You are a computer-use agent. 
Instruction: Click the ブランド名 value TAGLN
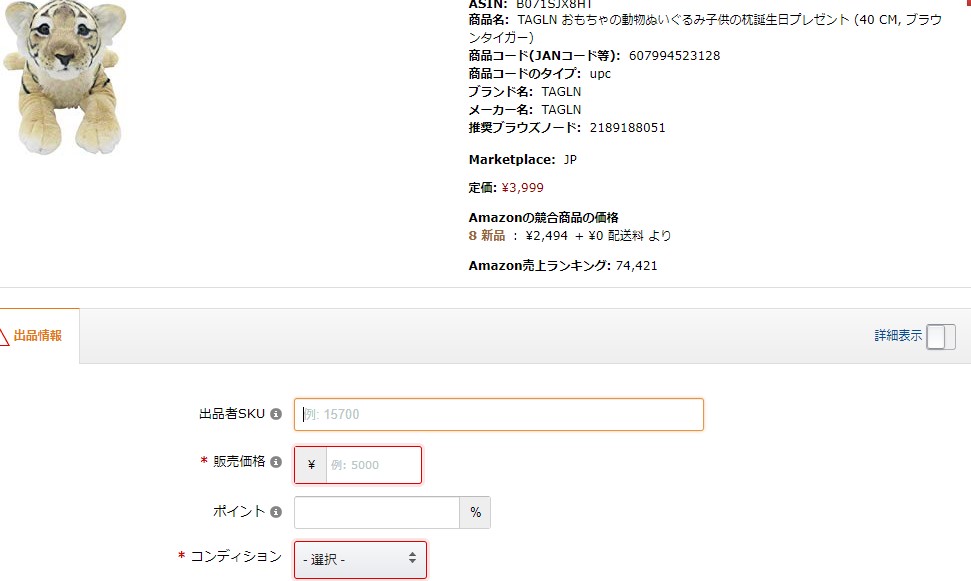click(x=561, y=92)
